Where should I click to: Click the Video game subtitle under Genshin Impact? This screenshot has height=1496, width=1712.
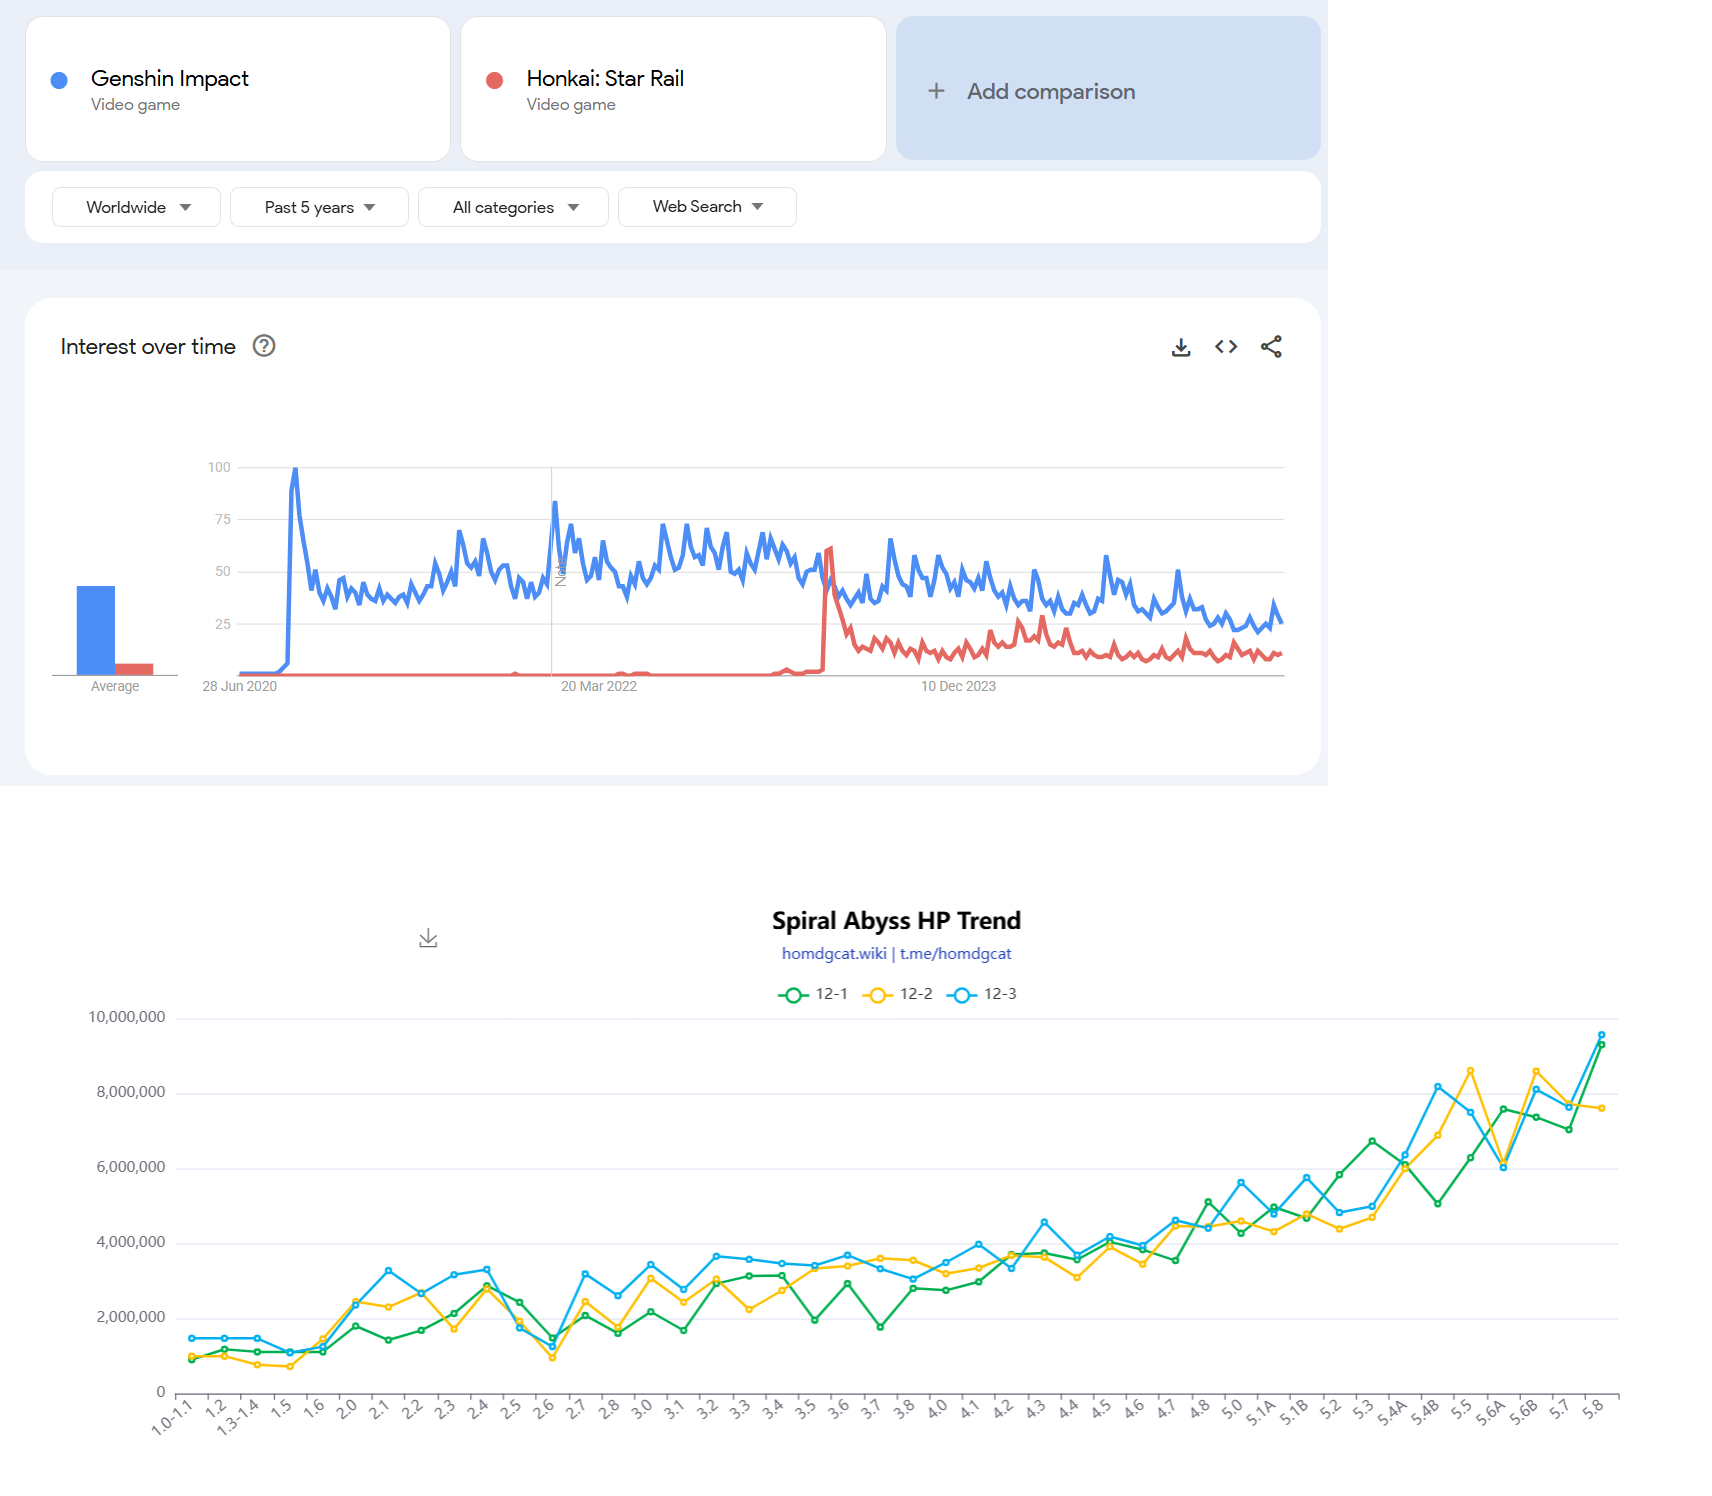coord(135,105)
